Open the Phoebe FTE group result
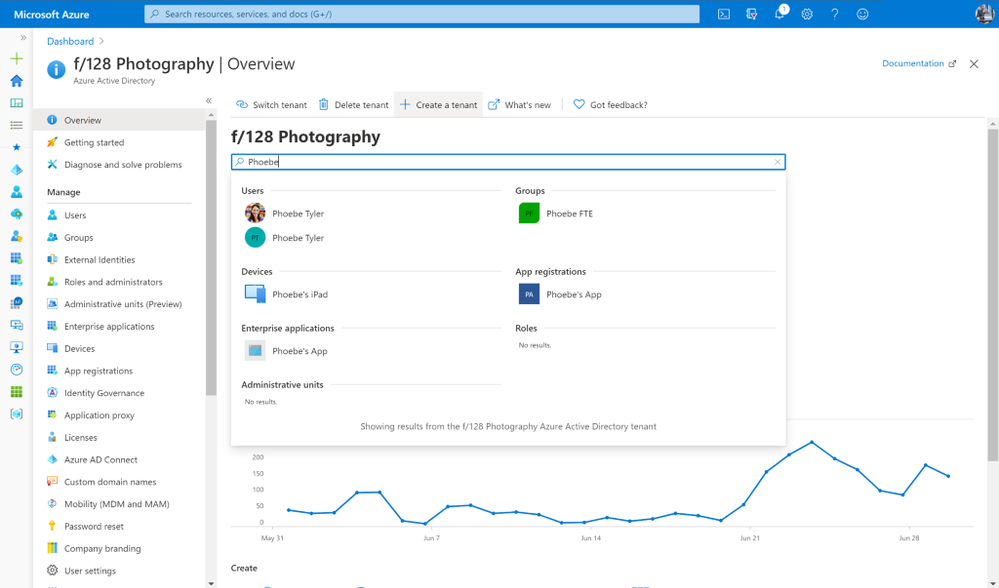 click(556, 213)
